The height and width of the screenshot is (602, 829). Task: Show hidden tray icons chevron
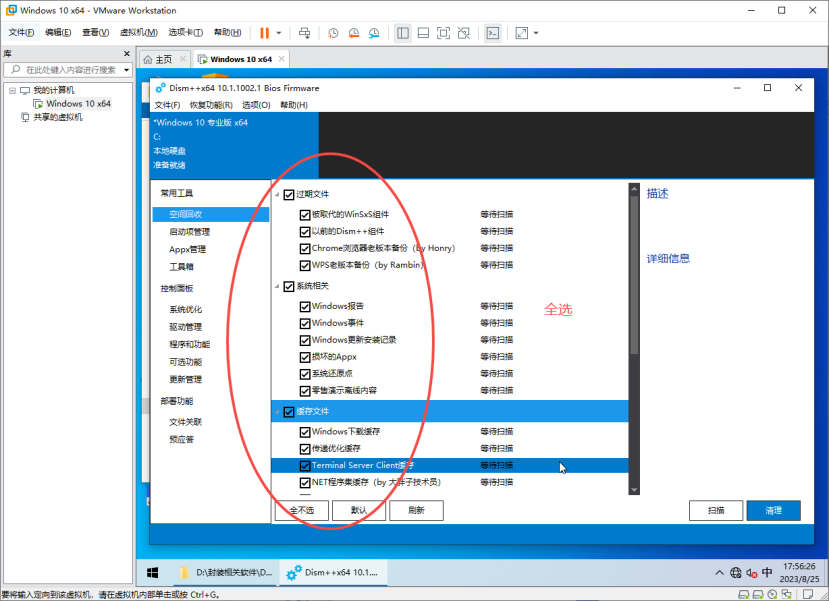pyautogui.click(x=719, y=572)
